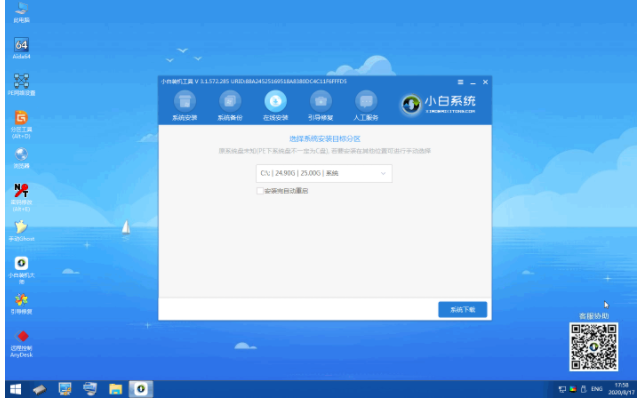
Task: Minimize the 小白装机工具 window
Action: 473,82
